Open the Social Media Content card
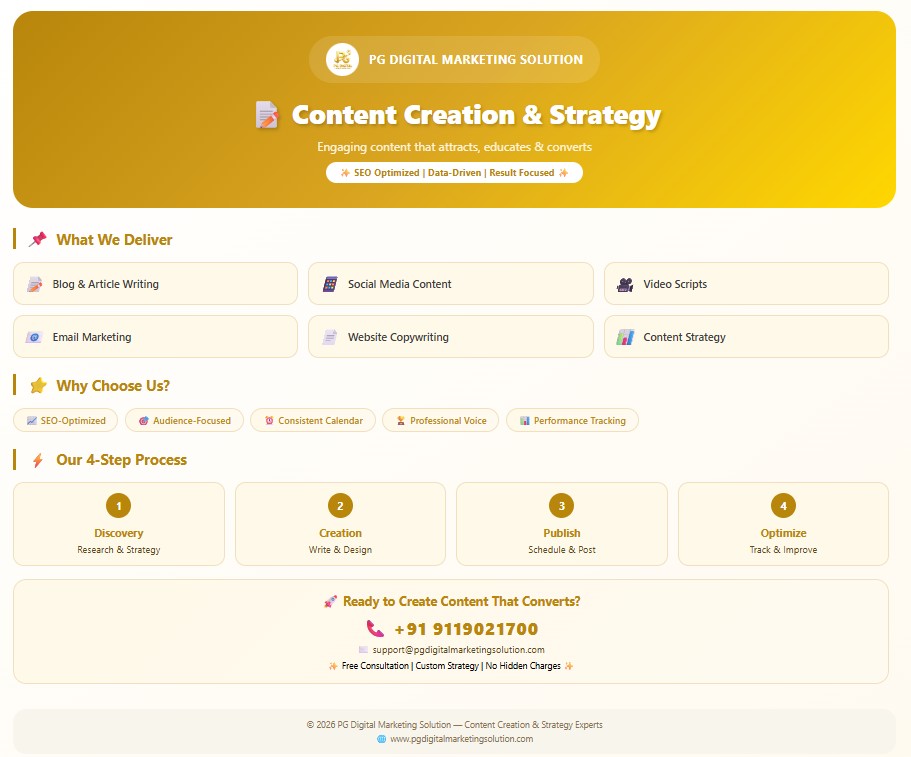911x757 pixels. 451,284
